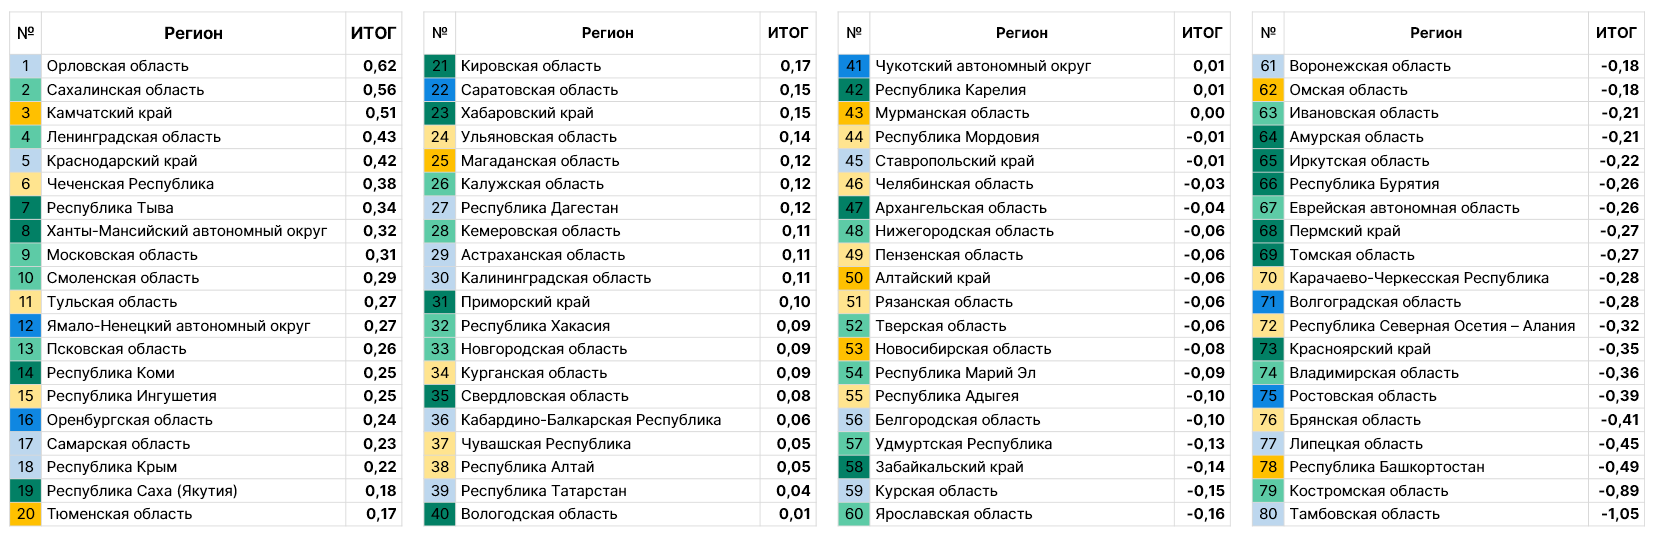The width and height of the screenshot is (1655, 539).
Task: Click the orange rank 62 cell
Action: click(x=1268, y=90)
